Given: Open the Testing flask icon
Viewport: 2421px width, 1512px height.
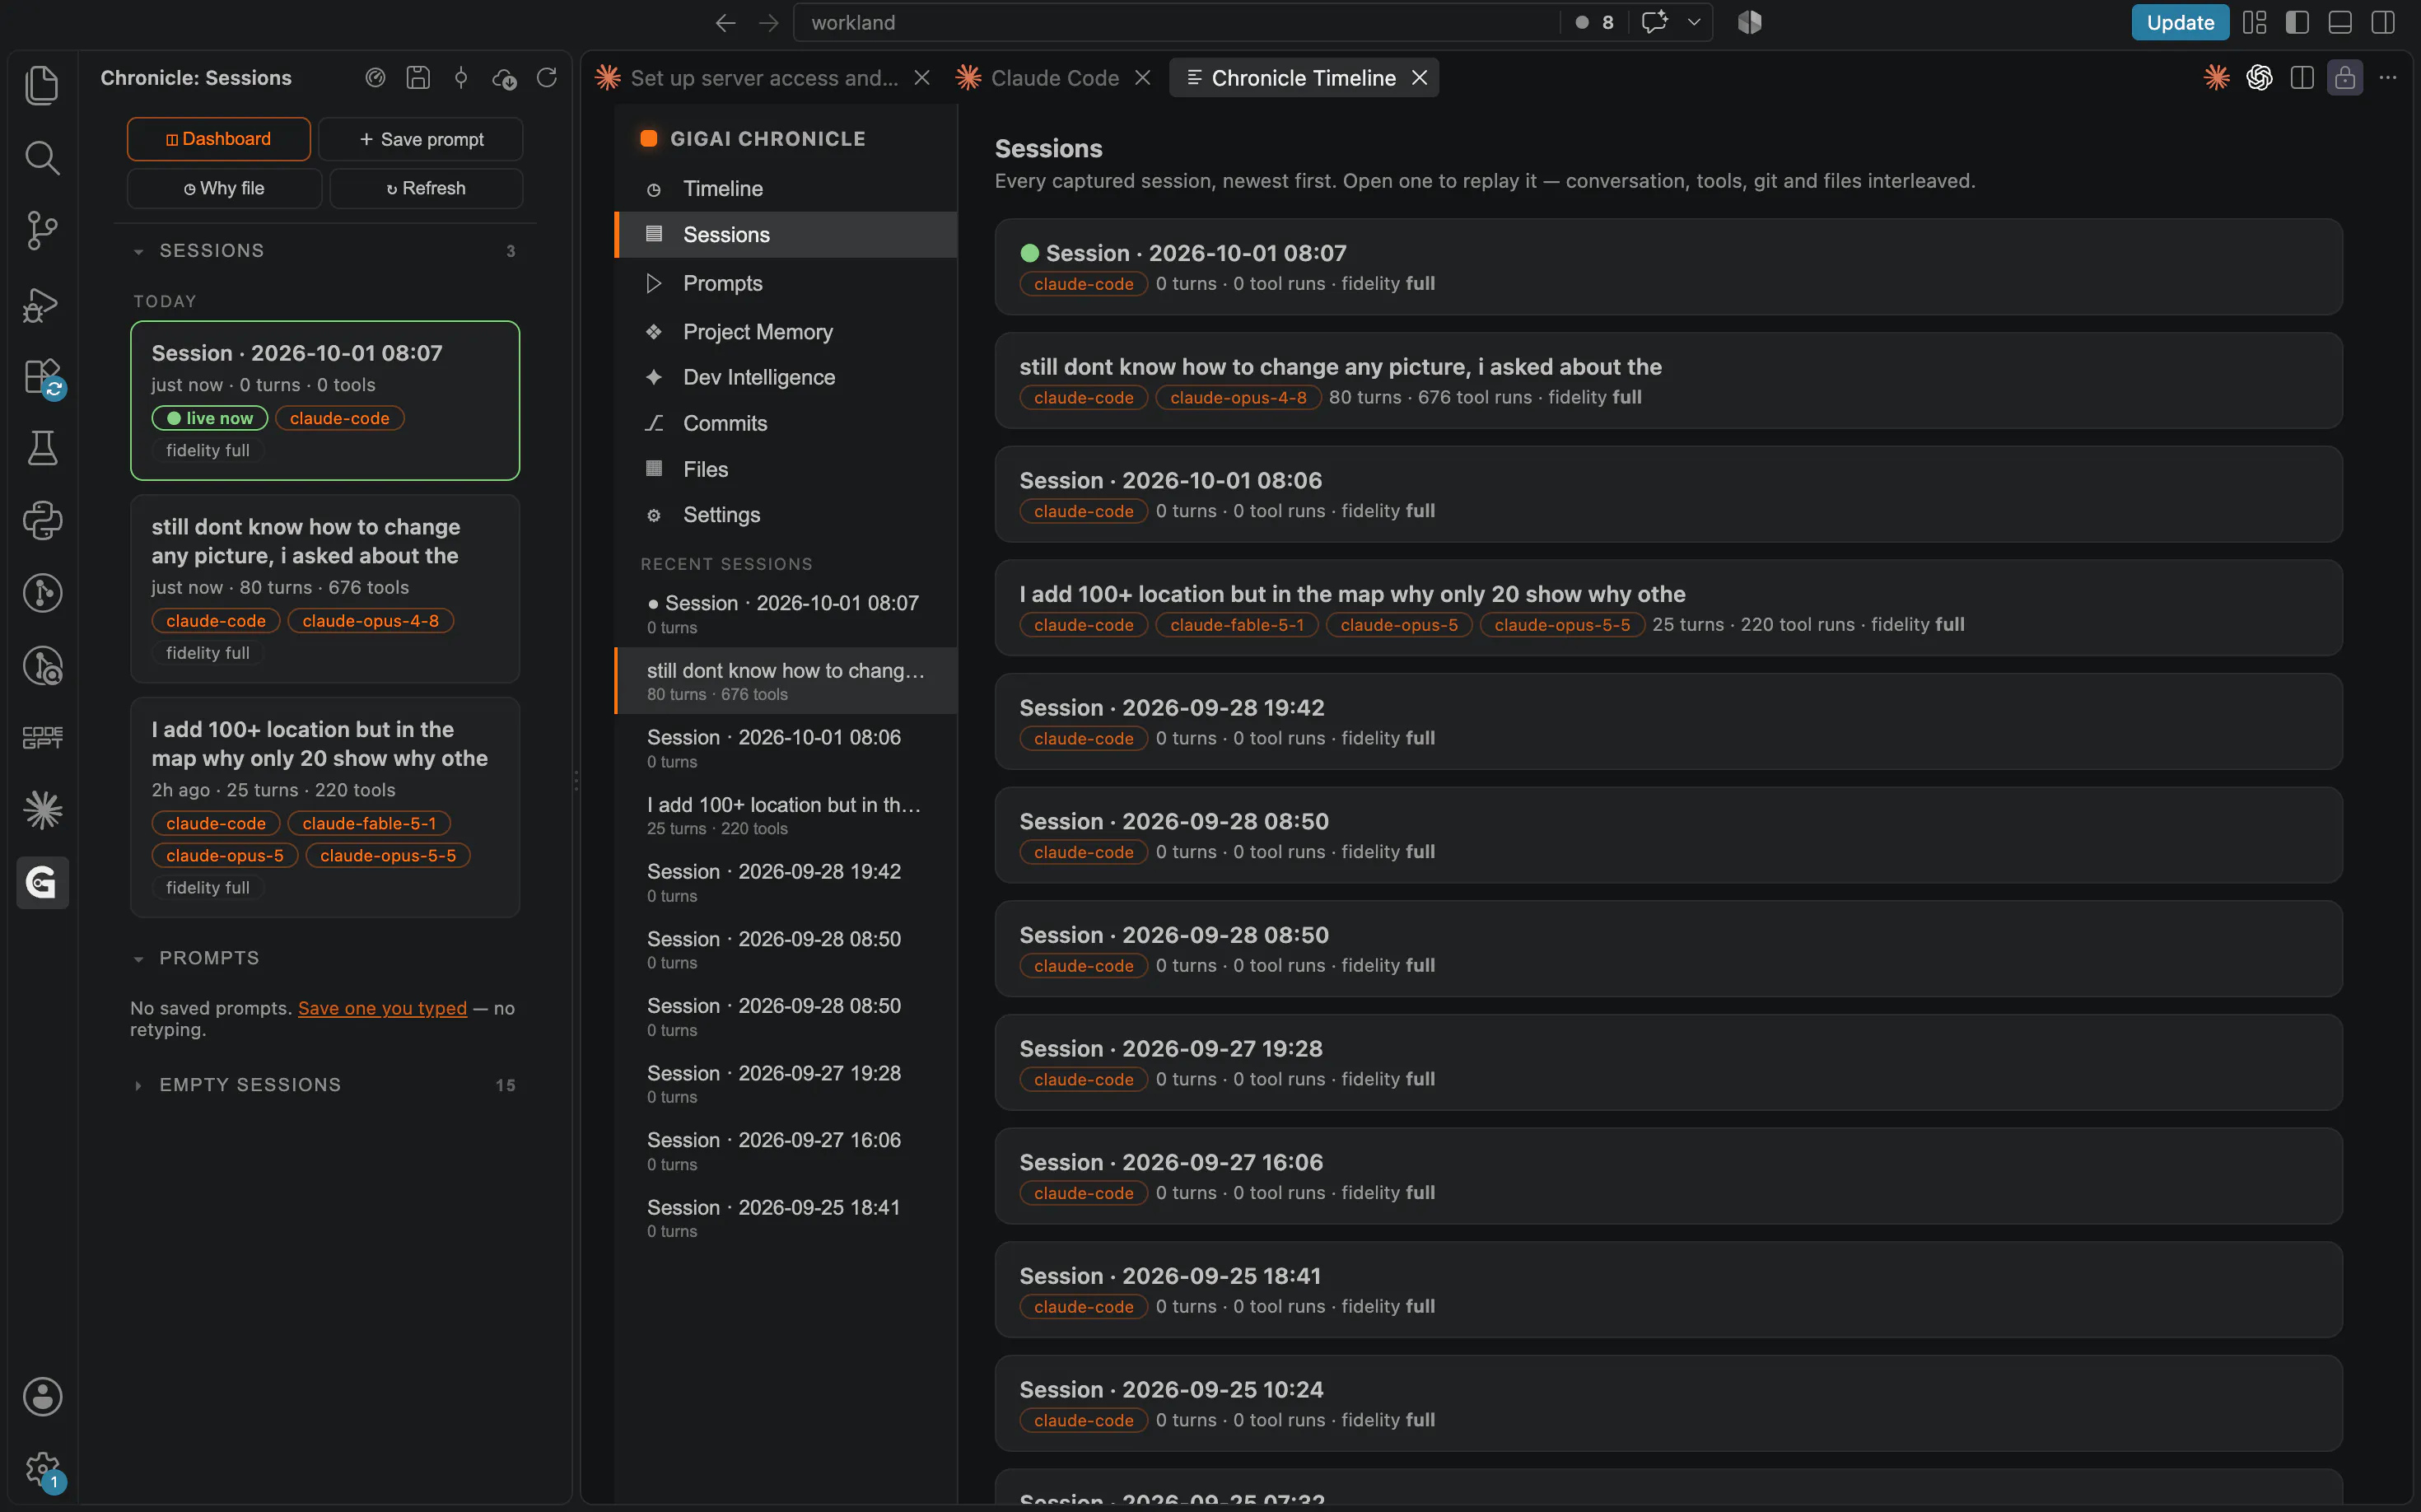Looking at the screenshot, I should tap(42, 447).
